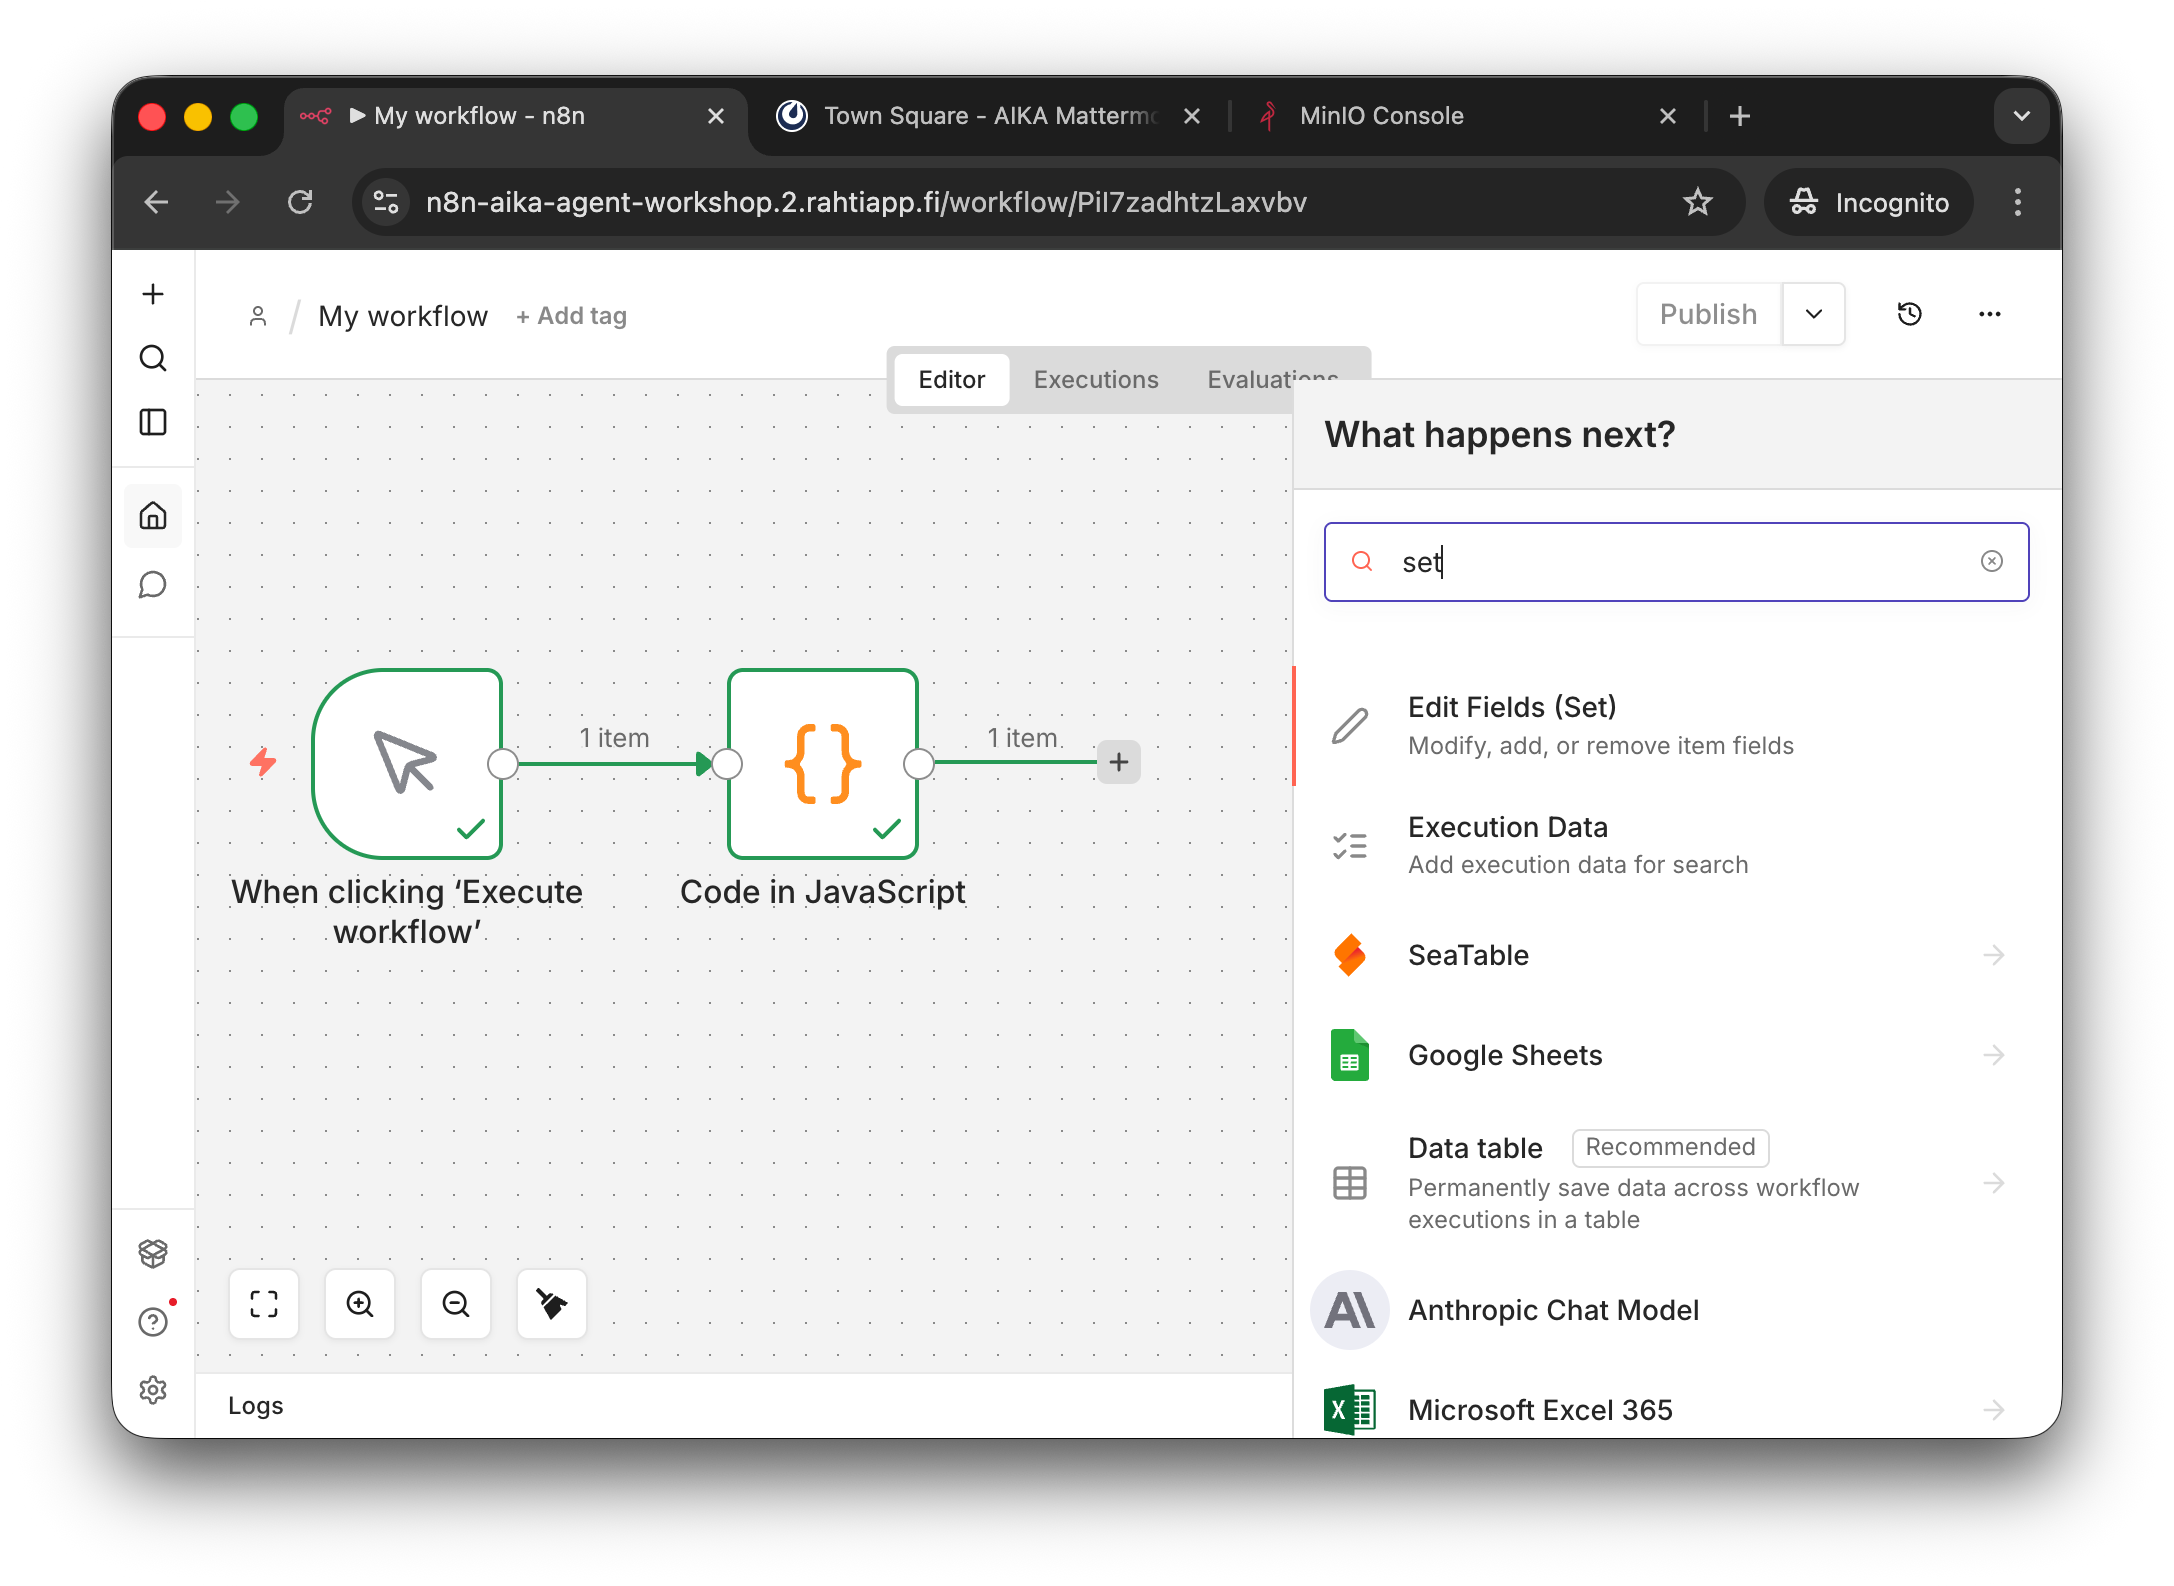The image size is (2174, 1586).
Task: Clear the node search field
Action: click(x=1991, y=562)
